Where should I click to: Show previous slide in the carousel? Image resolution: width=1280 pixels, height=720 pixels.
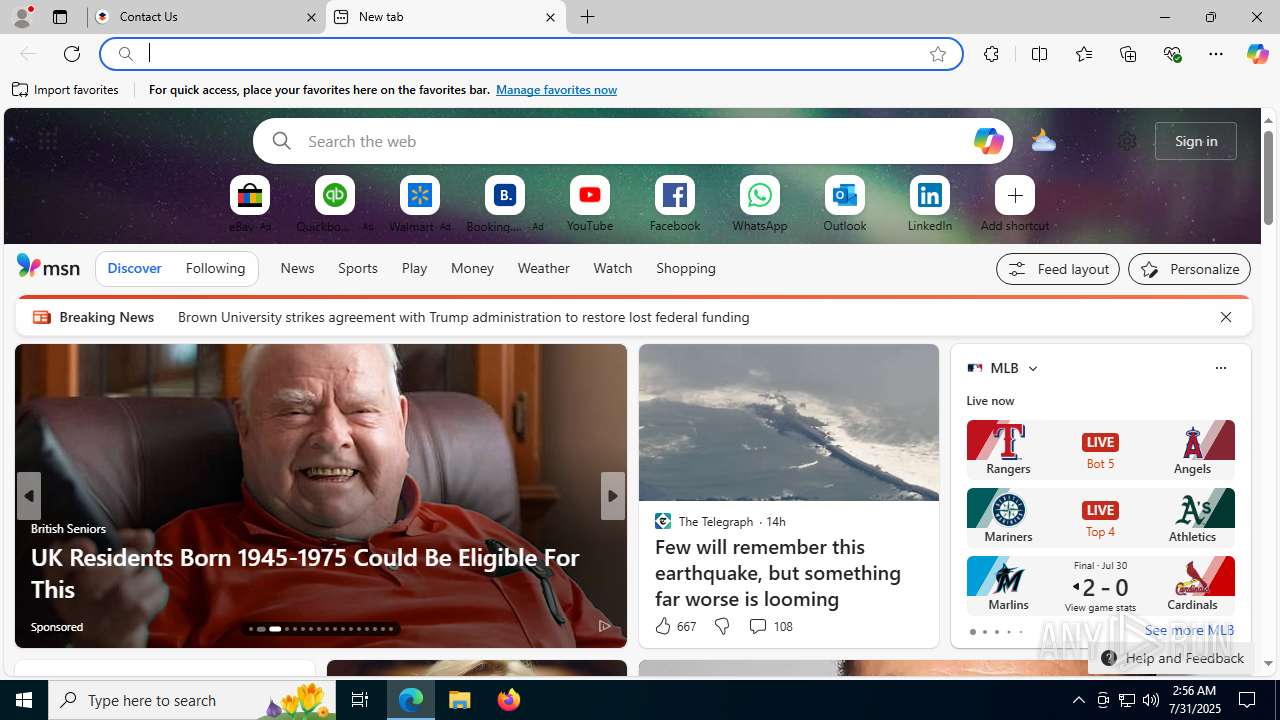tap(28, 496)
